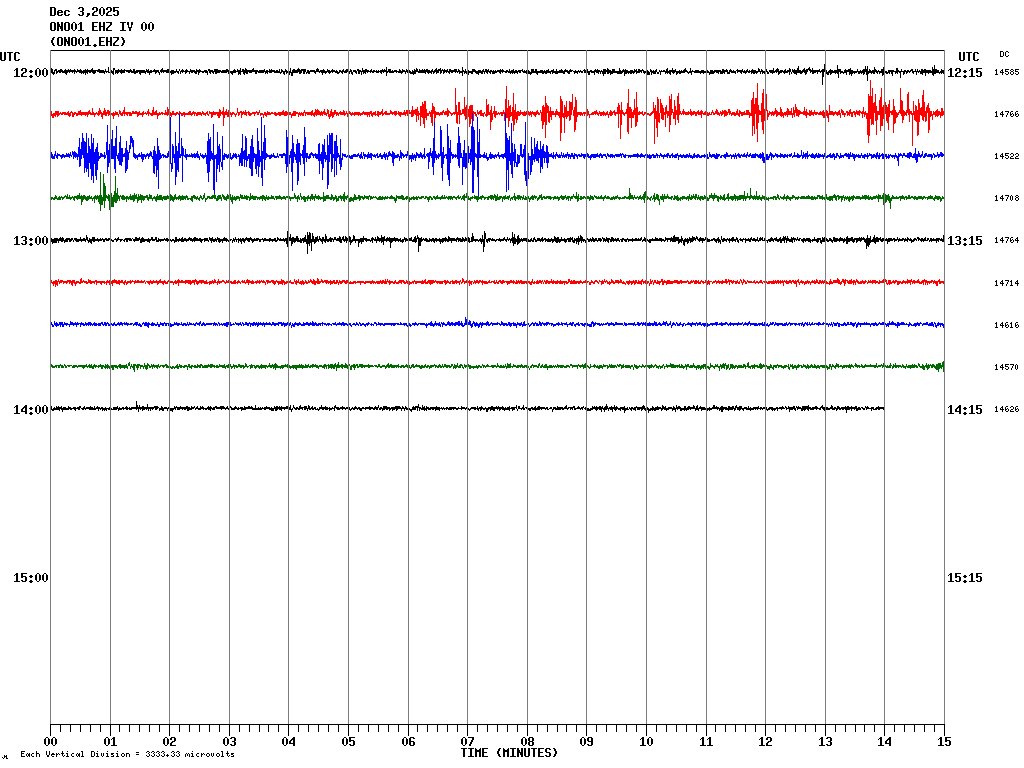
Task: Click the Each Vertical Division scale note
Action: tap(127, 755)
